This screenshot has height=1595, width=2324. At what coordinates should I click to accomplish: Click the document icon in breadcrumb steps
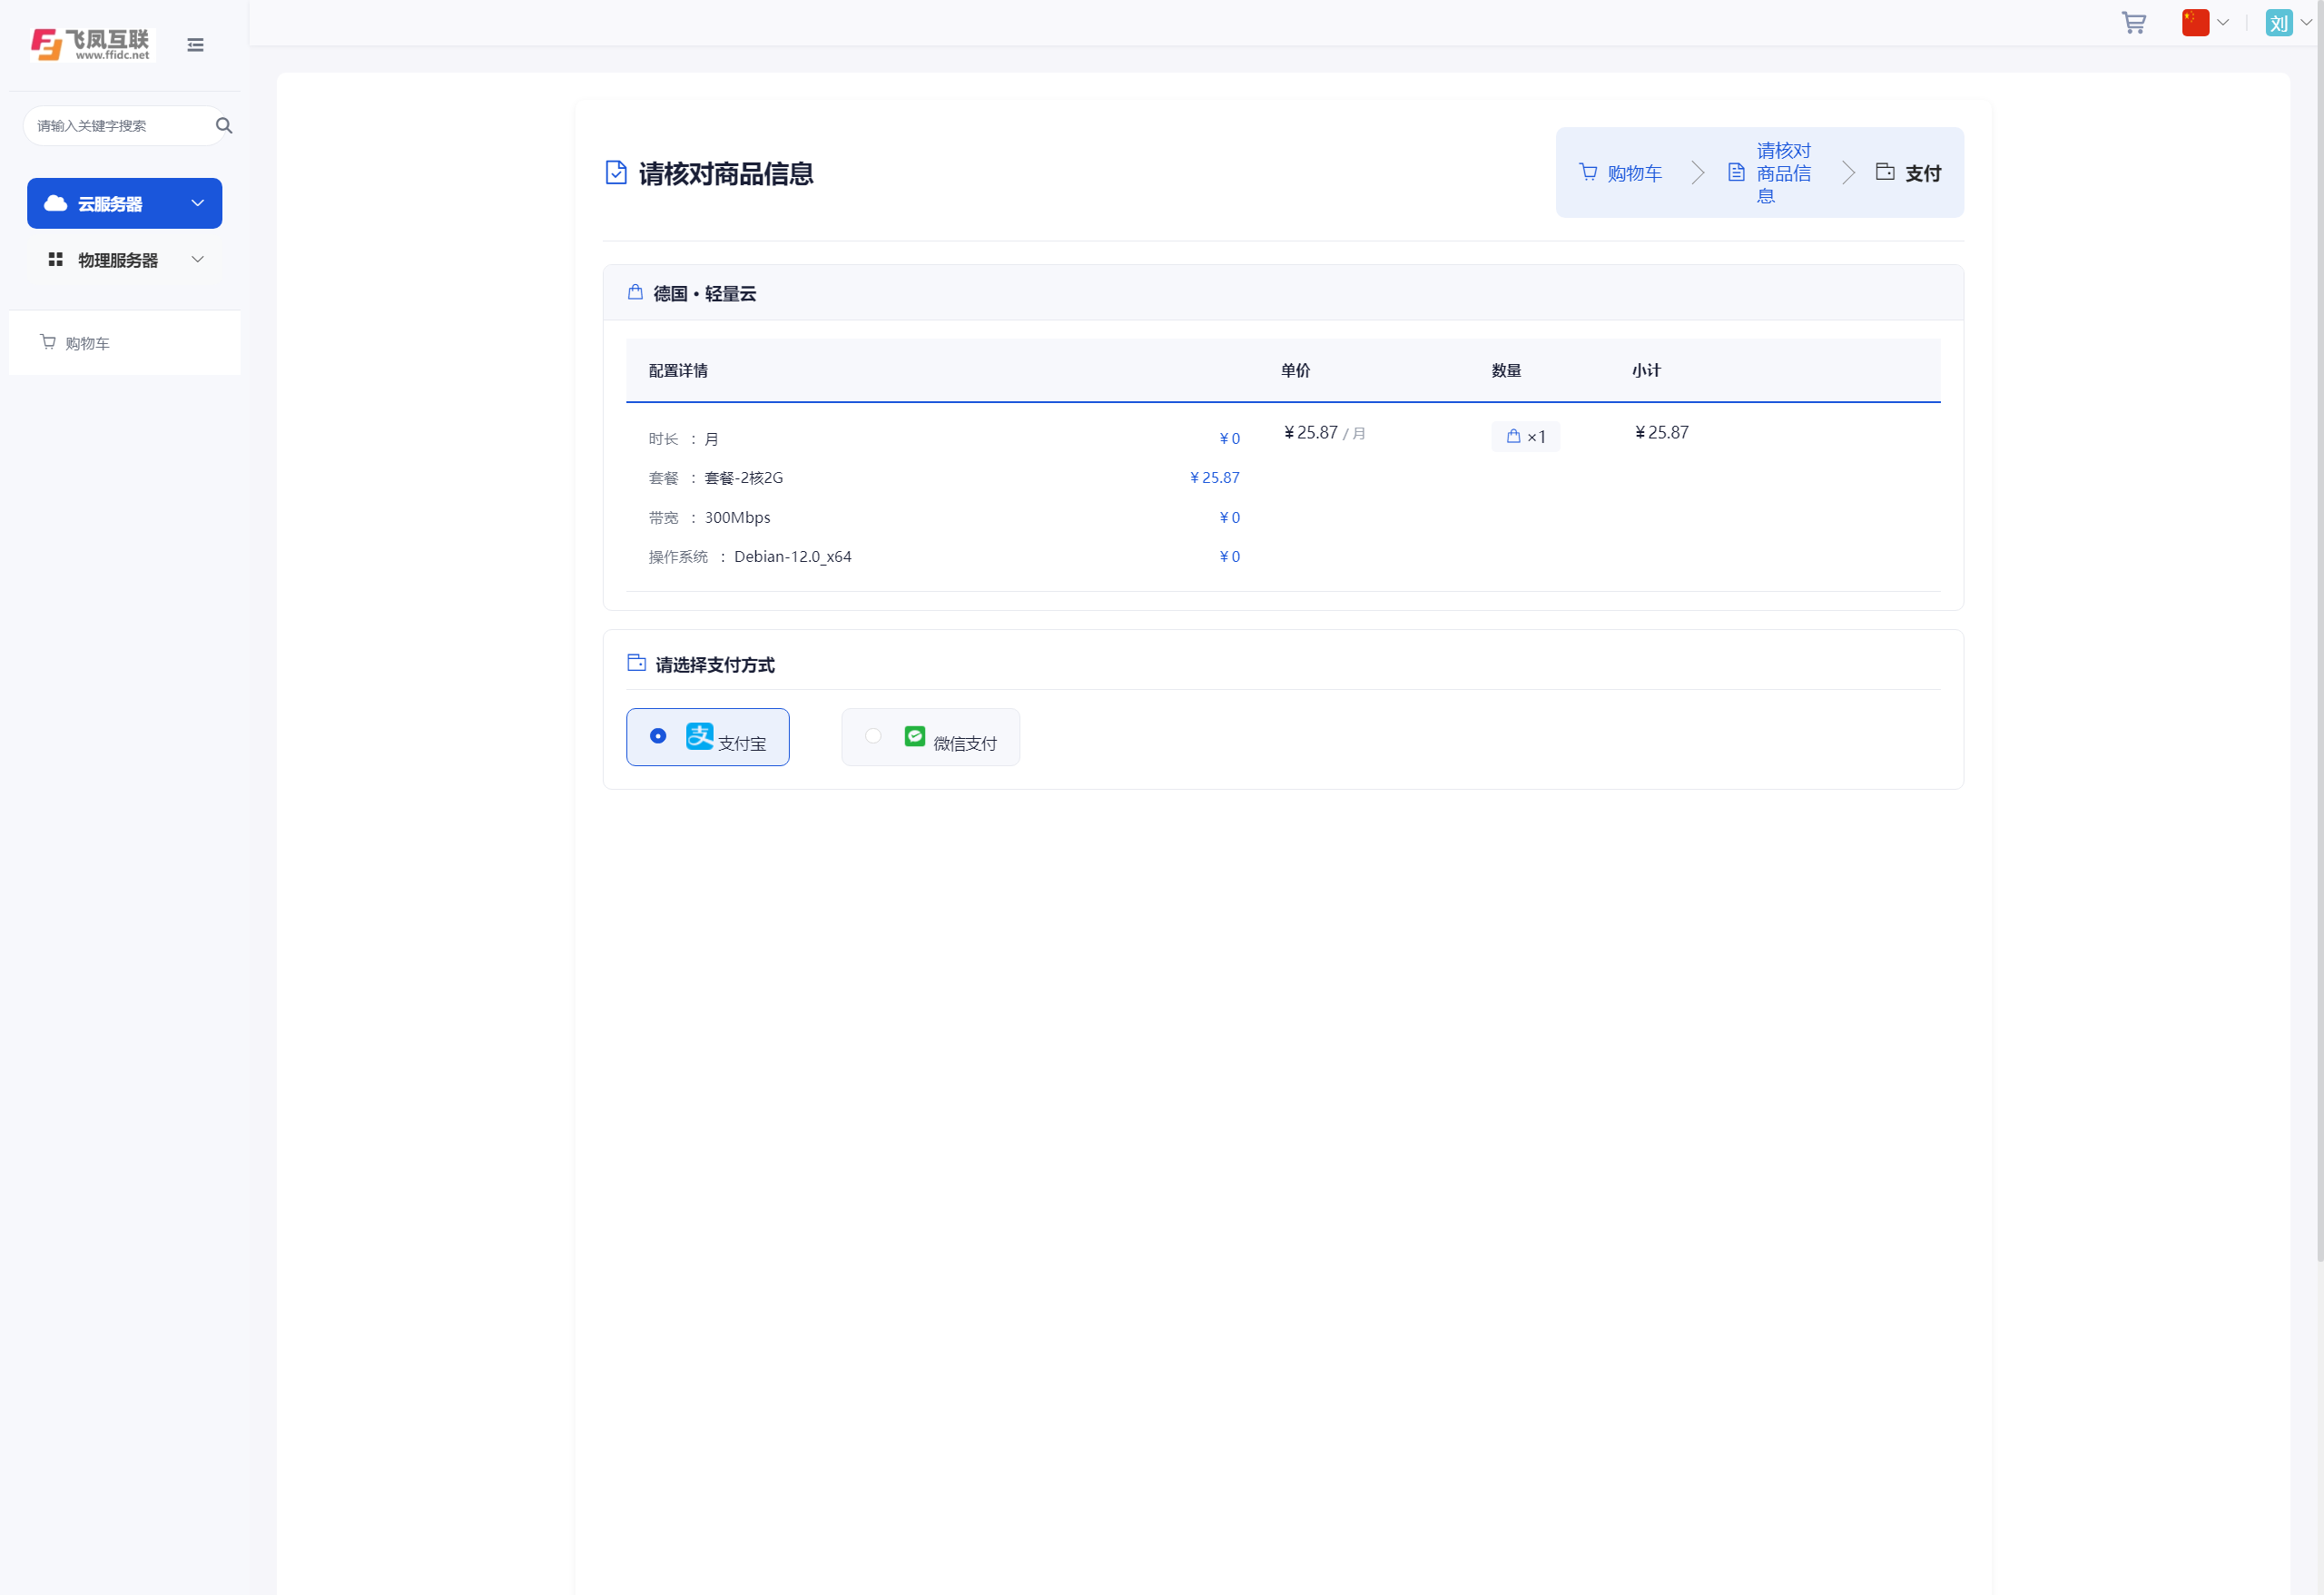coord(1737,172)
